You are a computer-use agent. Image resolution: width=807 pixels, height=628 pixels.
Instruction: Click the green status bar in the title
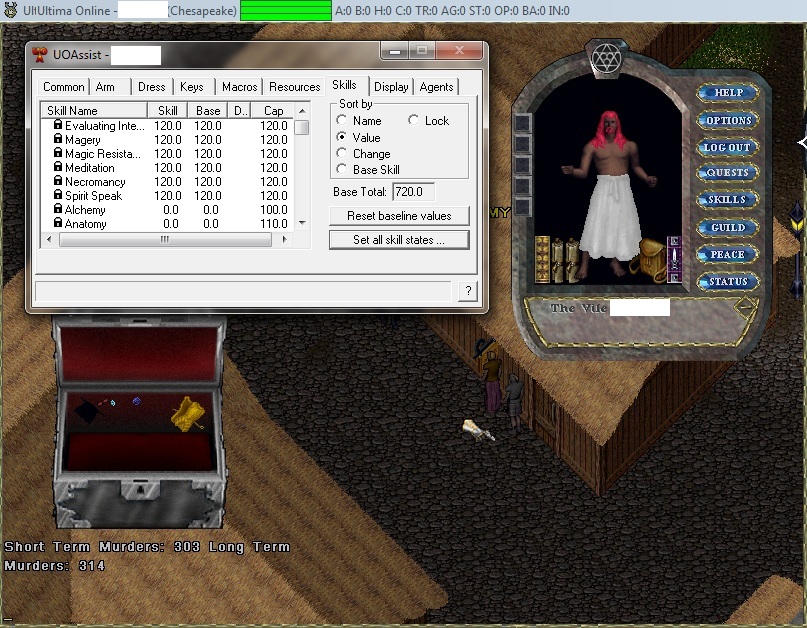[286, 10]
